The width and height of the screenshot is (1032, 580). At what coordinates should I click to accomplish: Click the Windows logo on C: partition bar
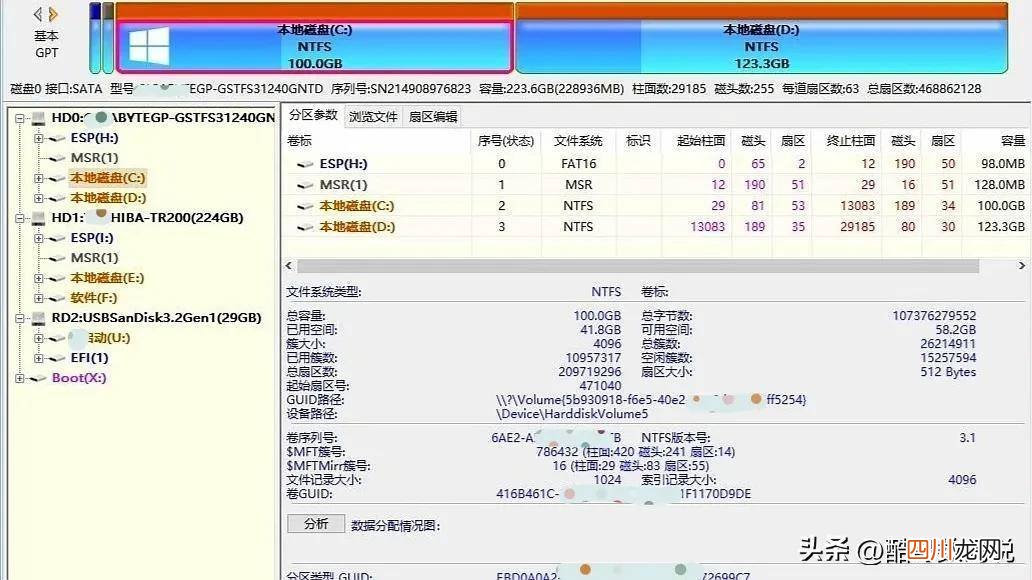tap(149, 46)
